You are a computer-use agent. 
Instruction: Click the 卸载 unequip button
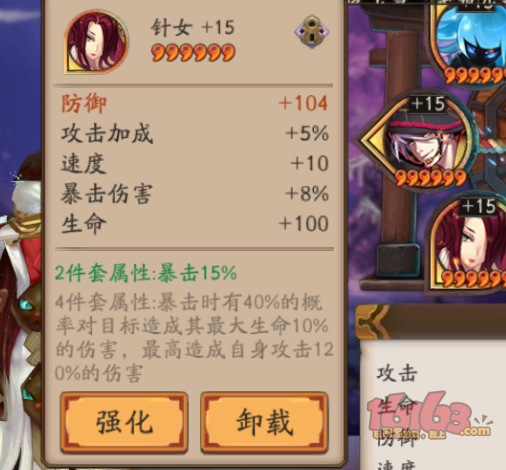coord(264,422)
